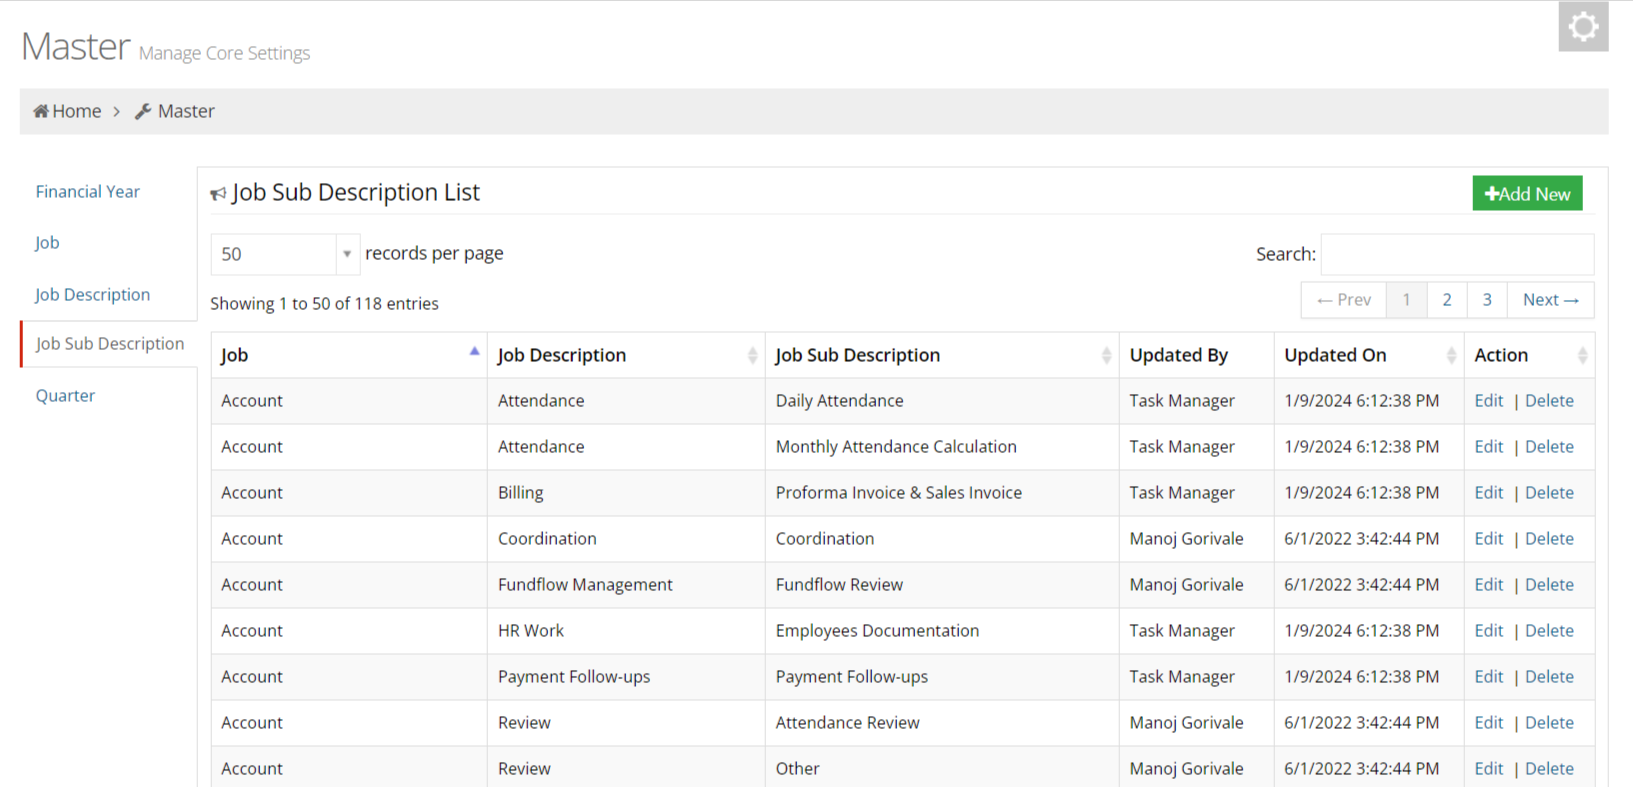1633x787 pixels.
Task: Delete the Employees Documentation row
Action: pyautogui.click(x=1549, y=630)
